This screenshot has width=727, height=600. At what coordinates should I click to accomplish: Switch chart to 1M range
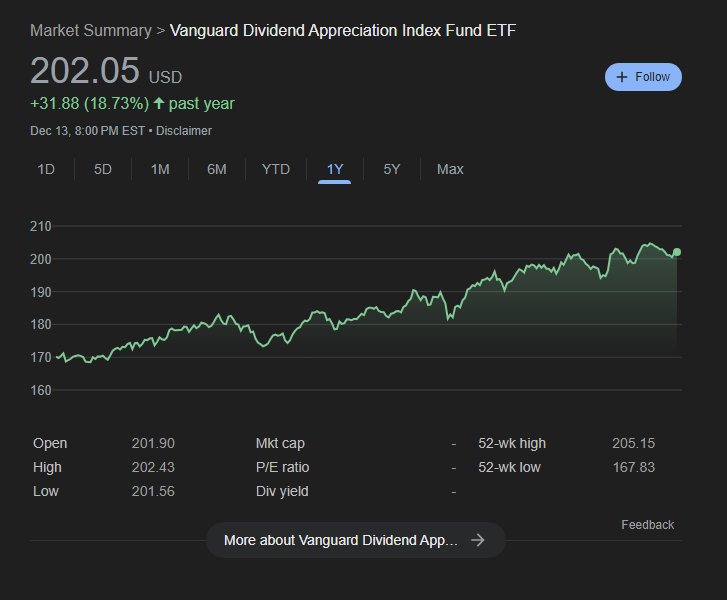tap(160, 169)
